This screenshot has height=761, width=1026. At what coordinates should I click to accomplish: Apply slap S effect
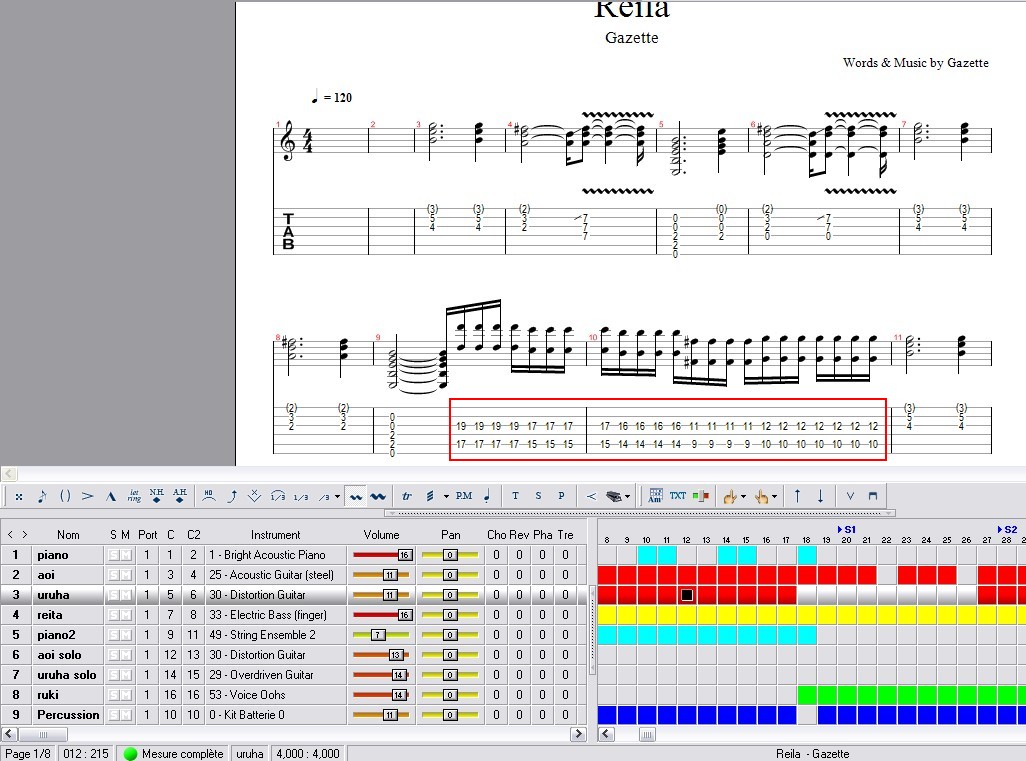(538, 496)
